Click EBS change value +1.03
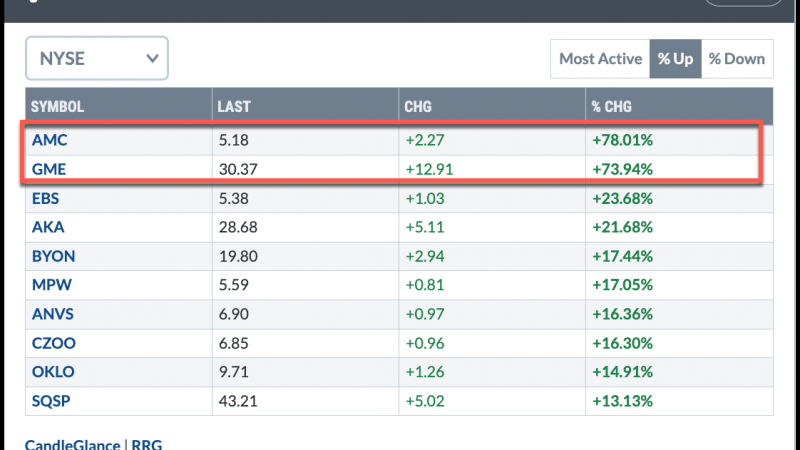Screen dimensions: 800x450 click(x=425, y=198)
